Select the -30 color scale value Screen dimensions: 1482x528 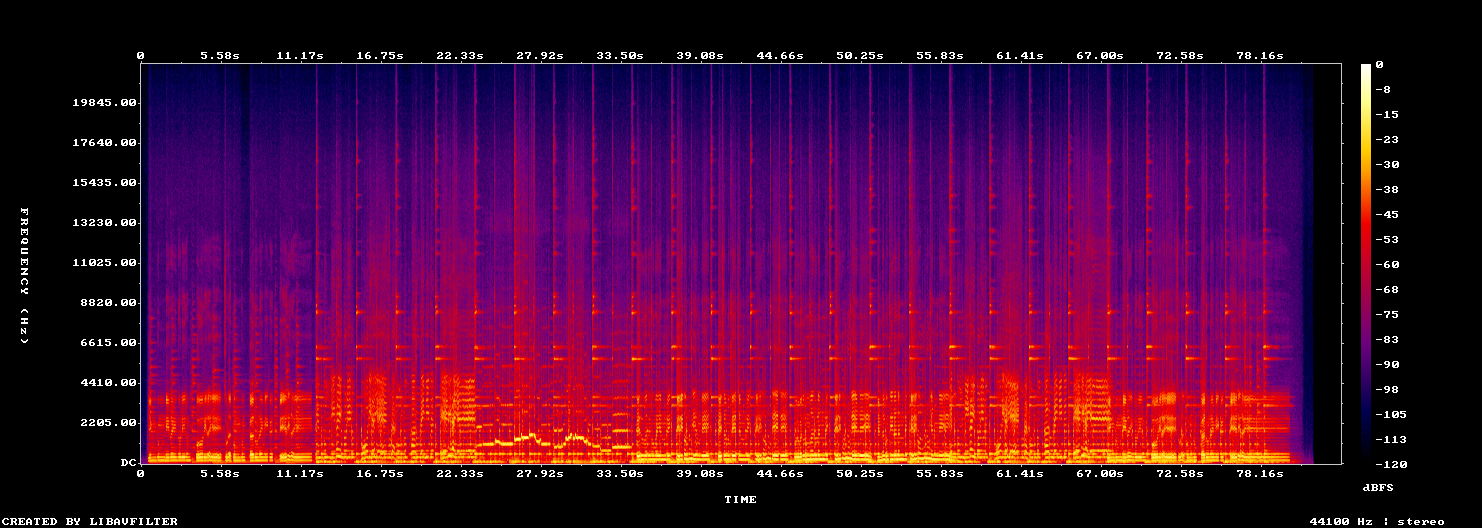coord(1387,165)
